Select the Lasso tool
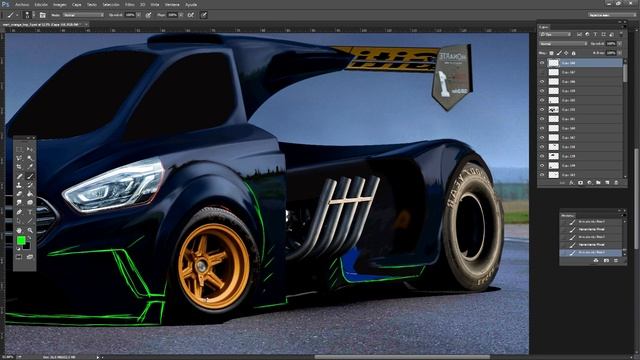 pos(19,158)
